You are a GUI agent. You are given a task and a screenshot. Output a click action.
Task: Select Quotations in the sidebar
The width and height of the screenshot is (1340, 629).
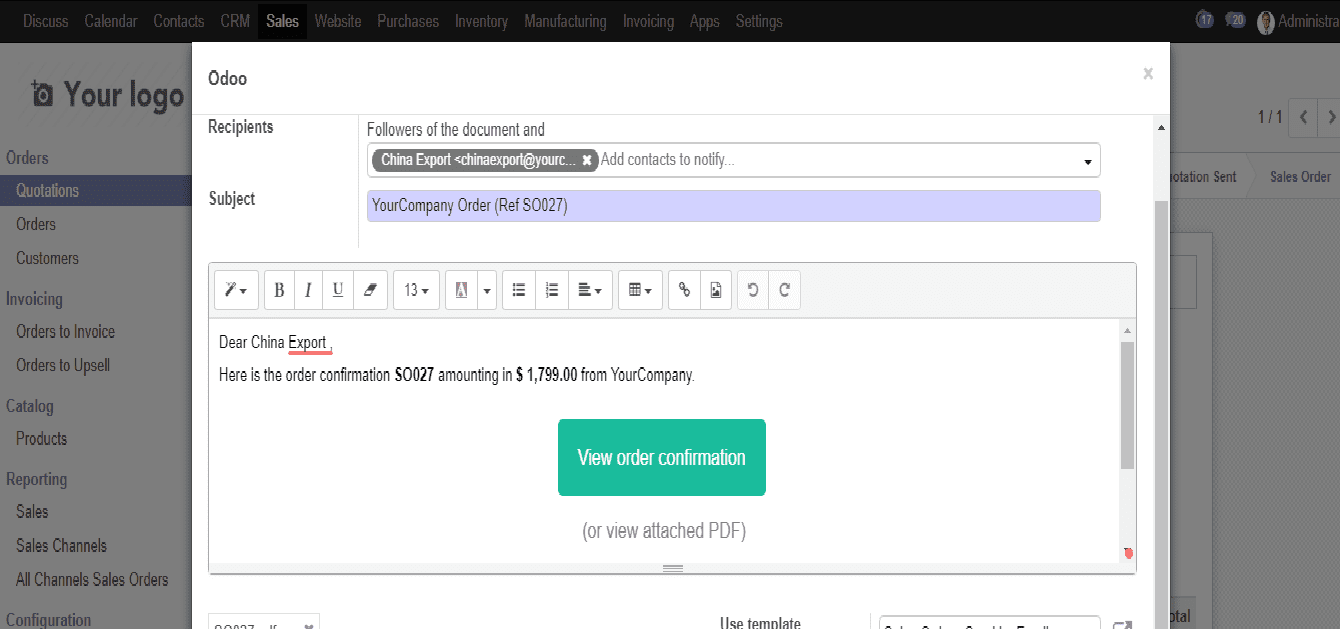[x=96, y=191]
